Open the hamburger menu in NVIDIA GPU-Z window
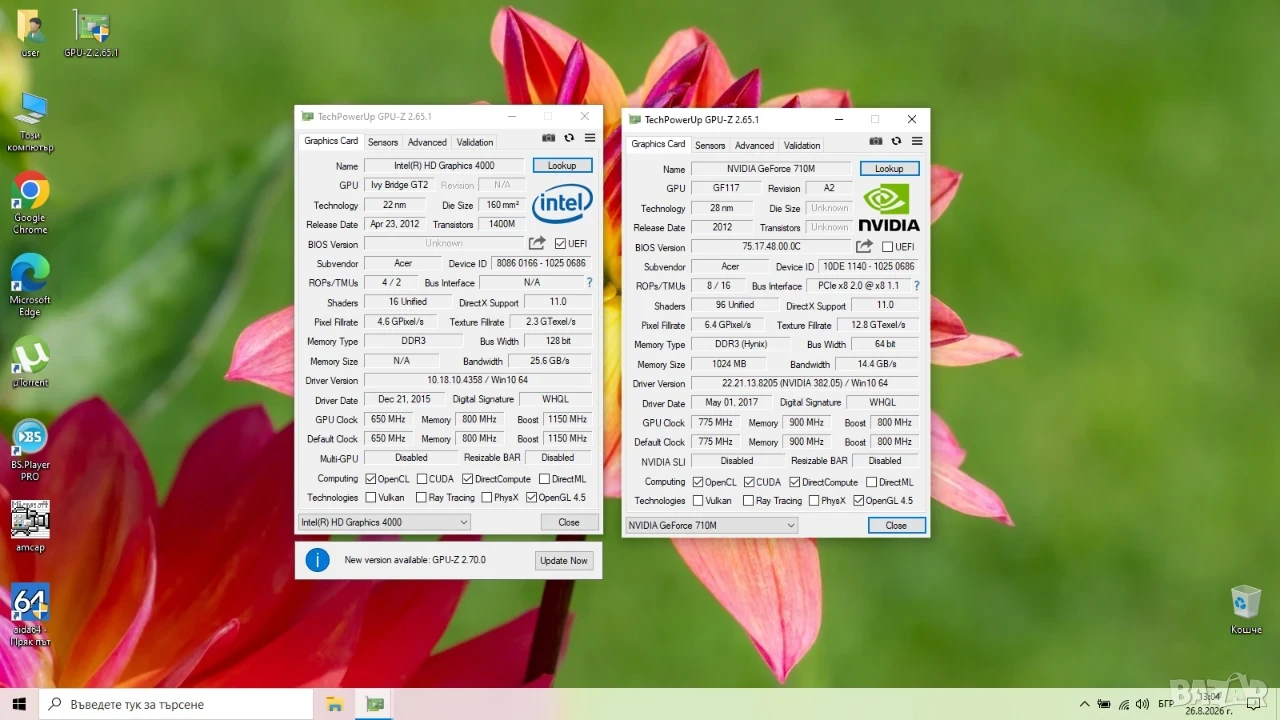Image resolution: width=1280 pixels, height=720 pixels. point(917,141)
